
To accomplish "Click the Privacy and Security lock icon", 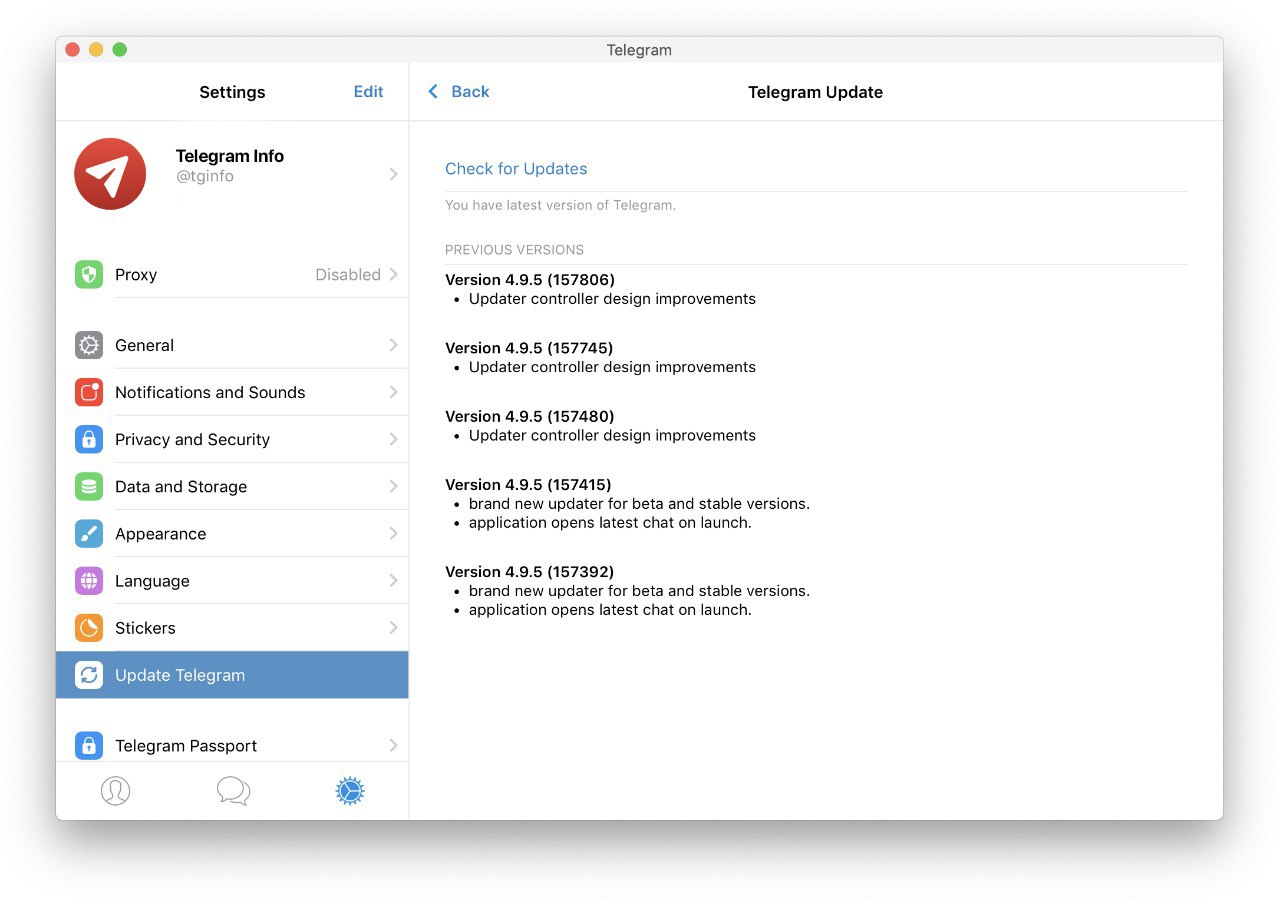I will pos(89,439).
